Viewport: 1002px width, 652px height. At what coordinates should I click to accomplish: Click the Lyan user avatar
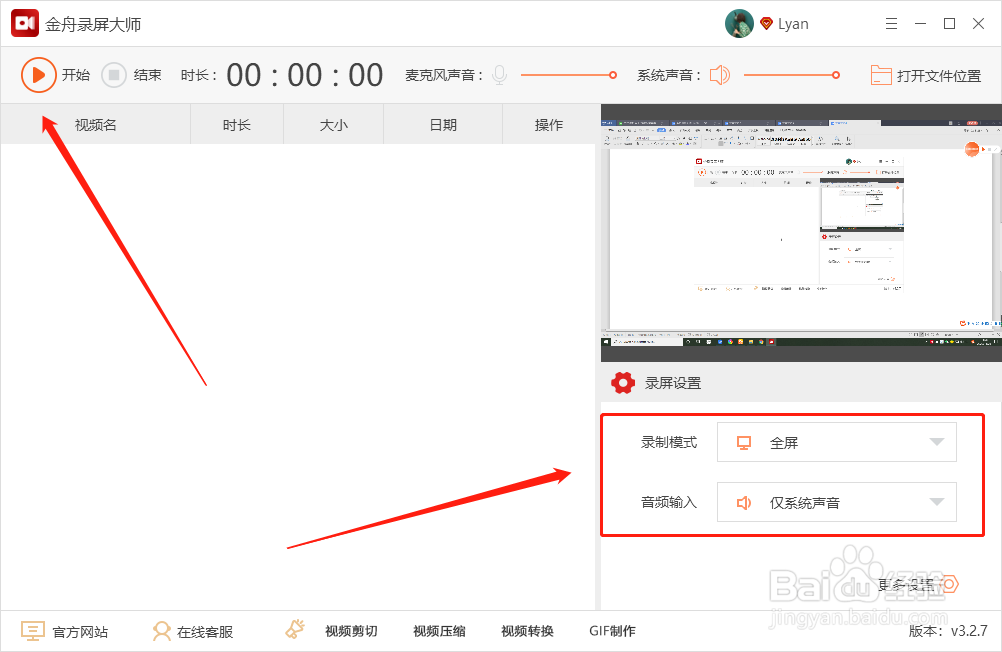click(739, 22)
